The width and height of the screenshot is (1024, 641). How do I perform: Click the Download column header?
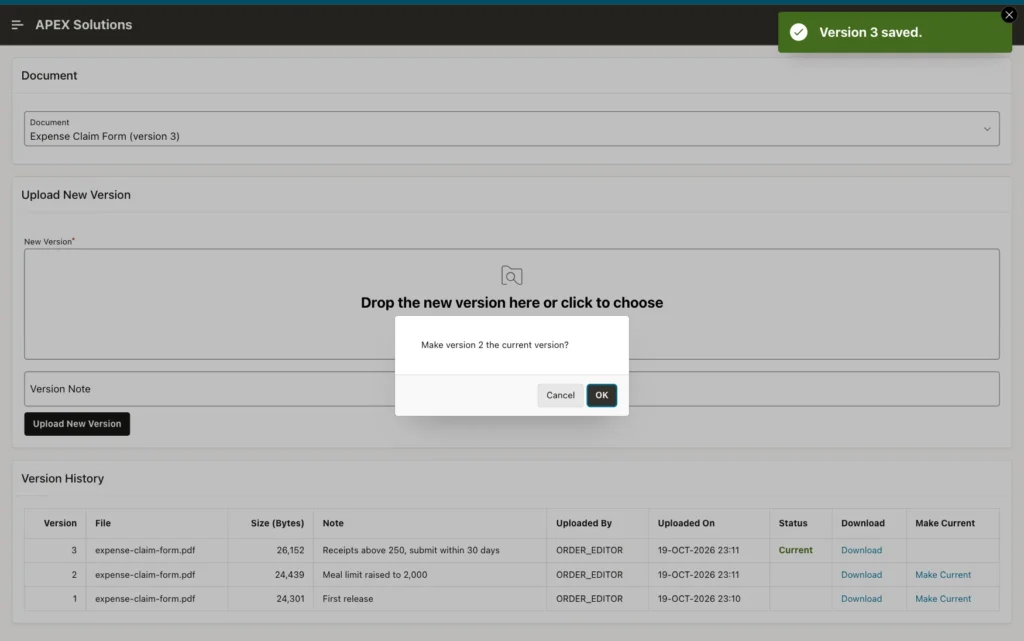pos(862,523)
